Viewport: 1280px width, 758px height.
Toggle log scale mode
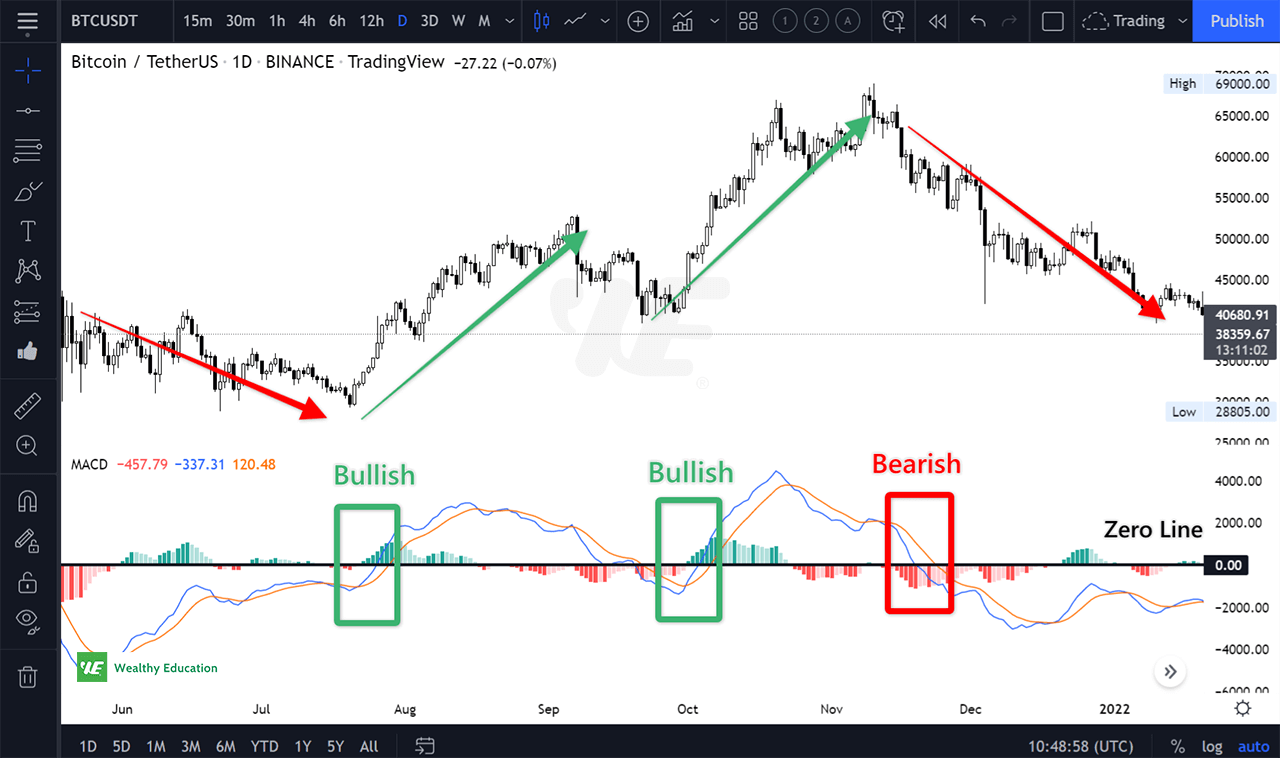(1212, 746)
